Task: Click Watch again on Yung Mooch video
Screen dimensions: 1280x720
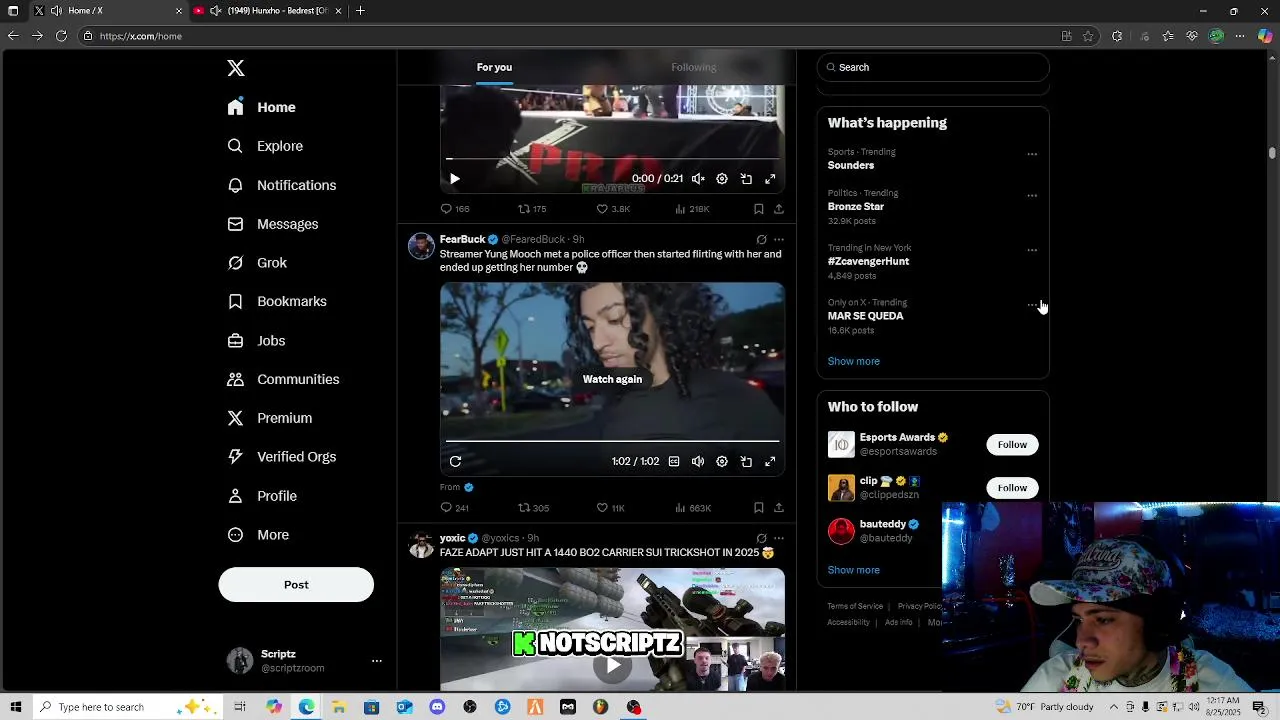Action: tap(612, 379)
